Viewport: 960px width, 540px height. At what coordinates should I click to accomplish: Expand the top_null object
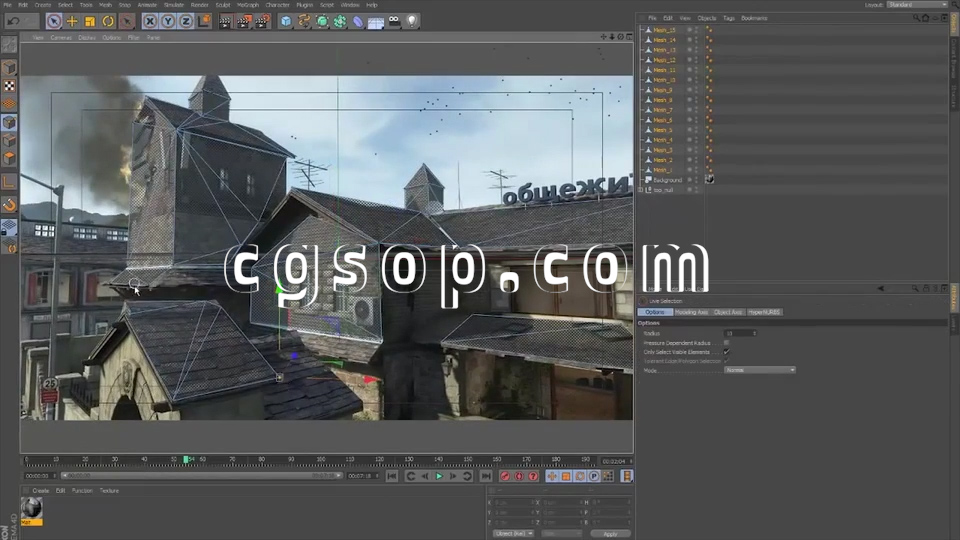coord(641,190)
